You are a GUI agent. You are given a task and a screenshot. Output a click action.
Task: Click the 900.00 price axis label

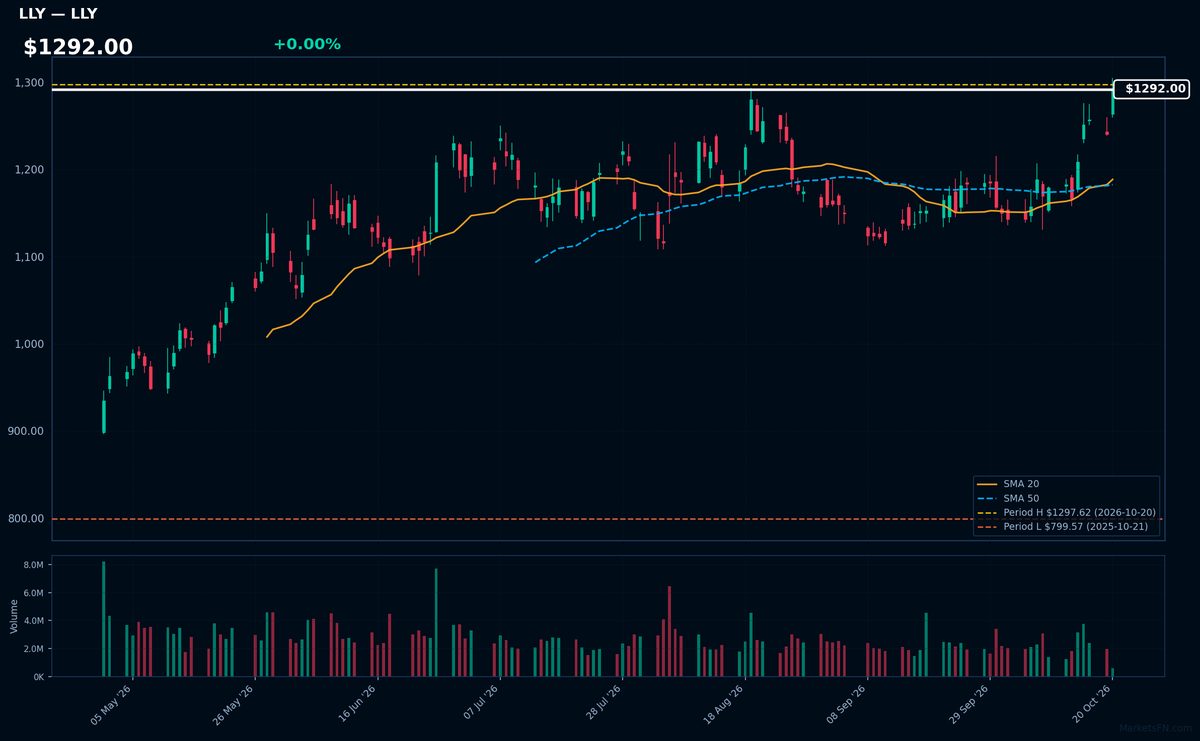pyautogui.click(x=28, y=431)
